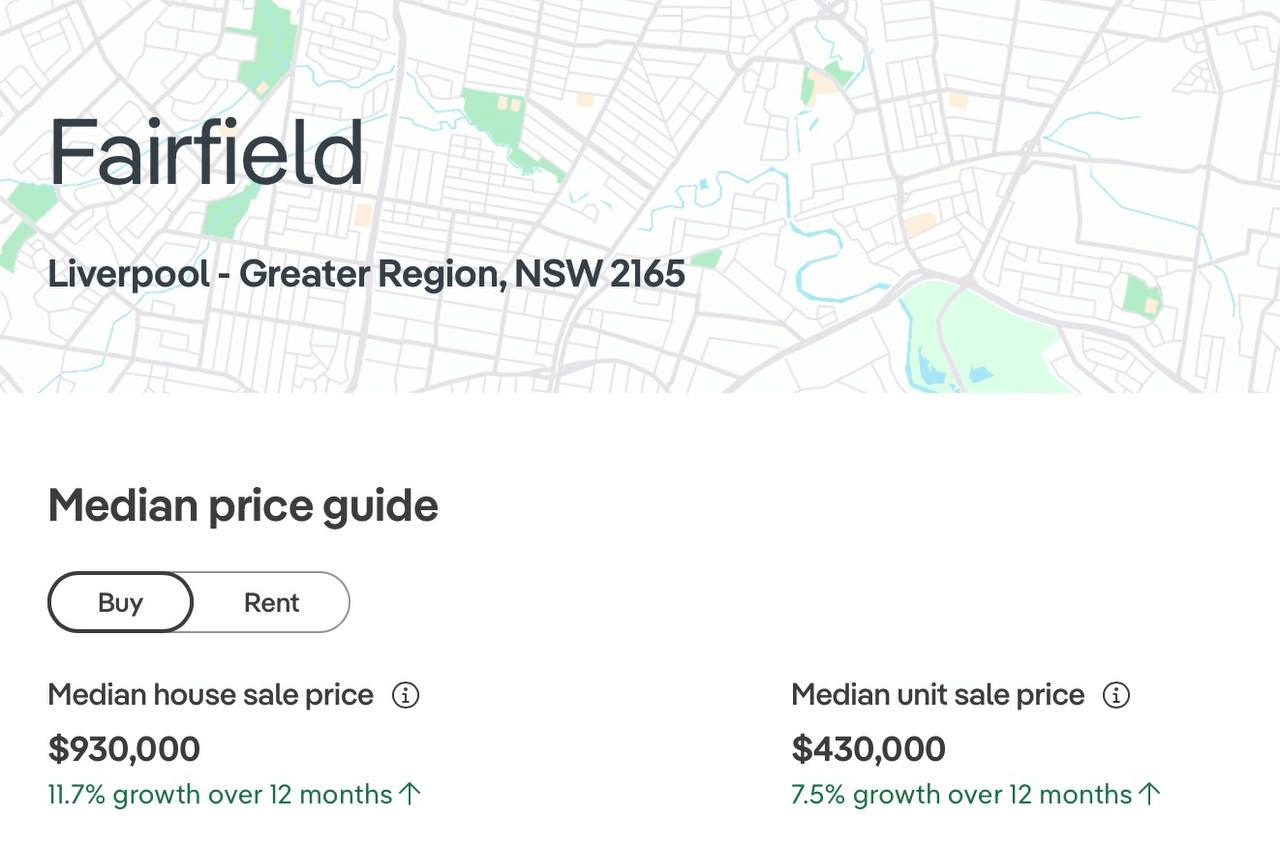Click the $930,000 house price figure
Screen dimensions: 1280x848
click(x=124, y=748)
